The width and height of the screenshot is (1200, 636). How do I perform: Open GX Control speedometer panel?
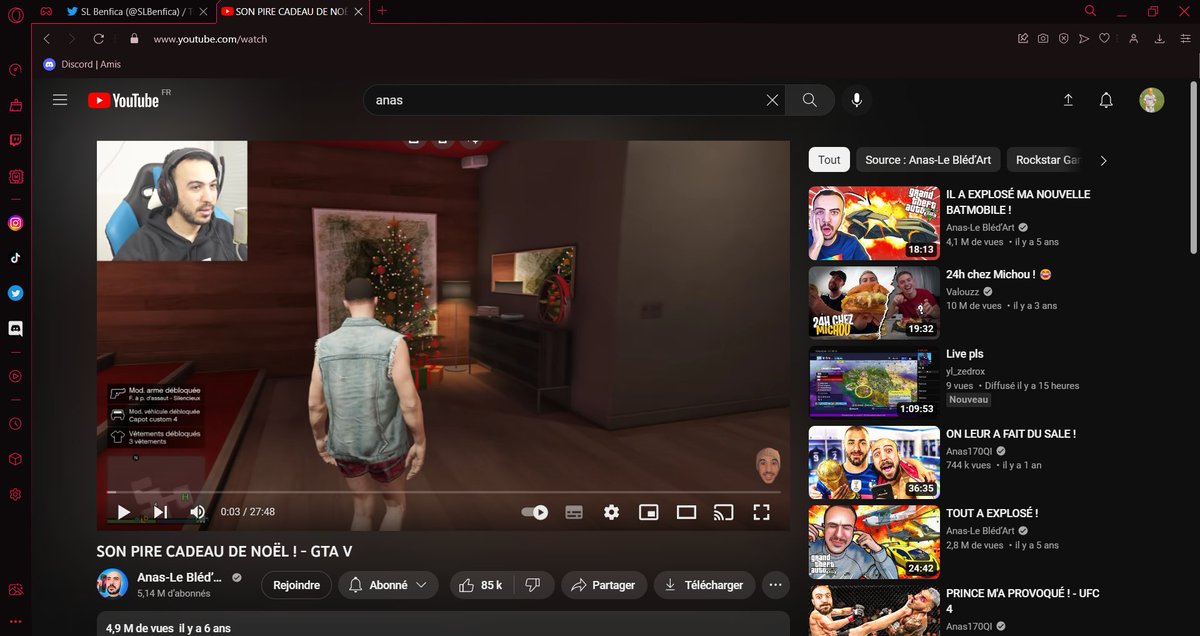click(x=15, y=70)
